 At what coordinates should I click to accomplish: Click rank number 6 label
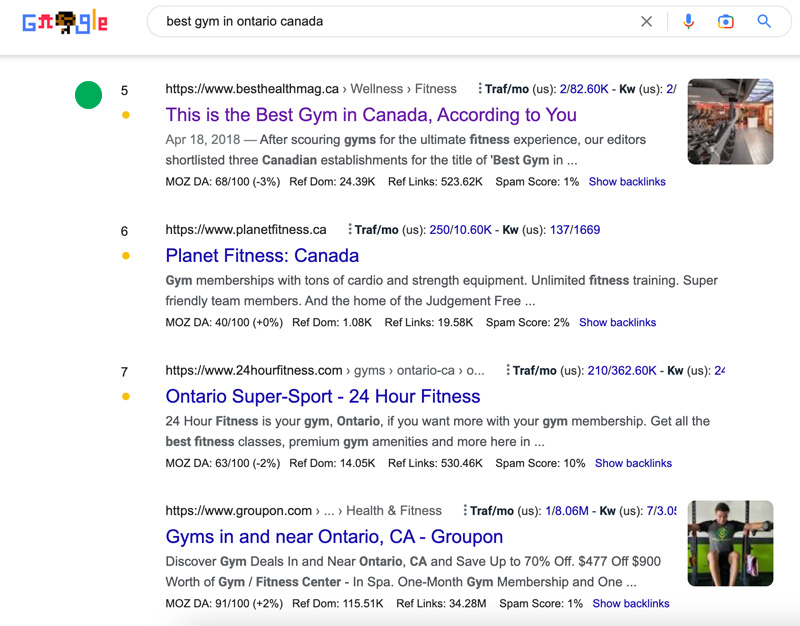click(124, 232)
